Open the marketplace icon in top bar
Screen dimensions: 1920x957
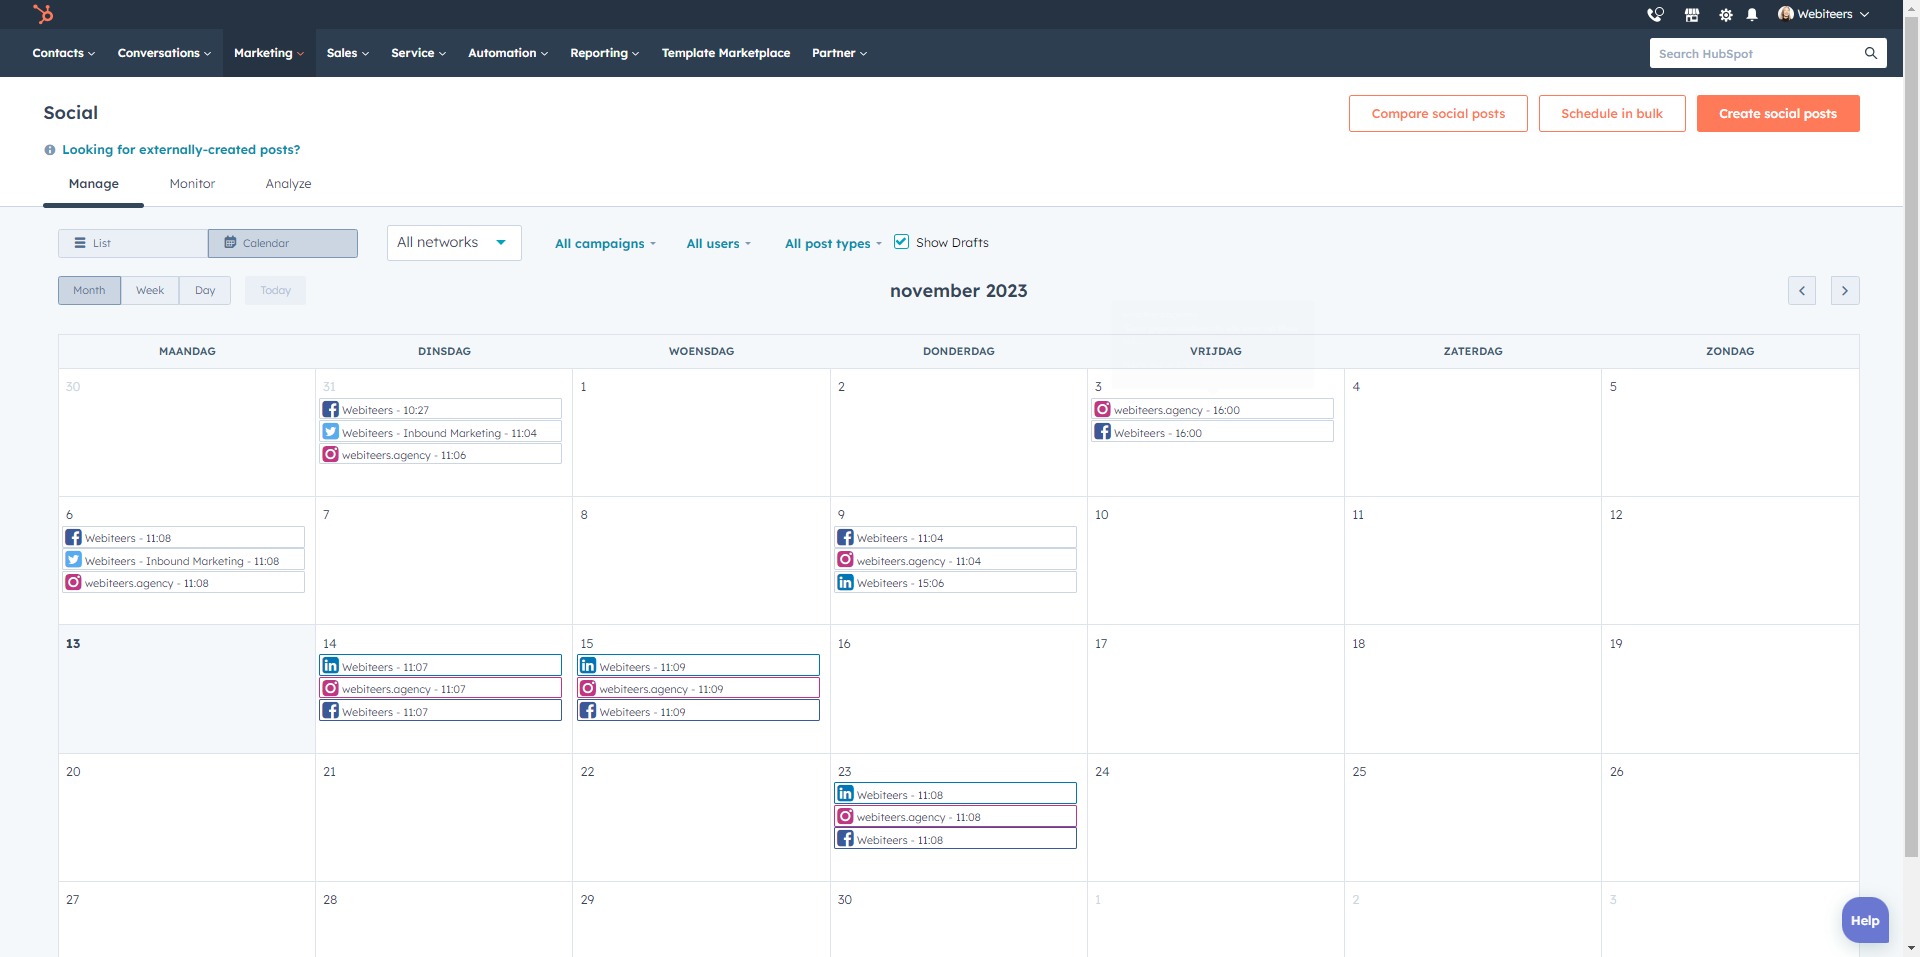coord(1692,14)
